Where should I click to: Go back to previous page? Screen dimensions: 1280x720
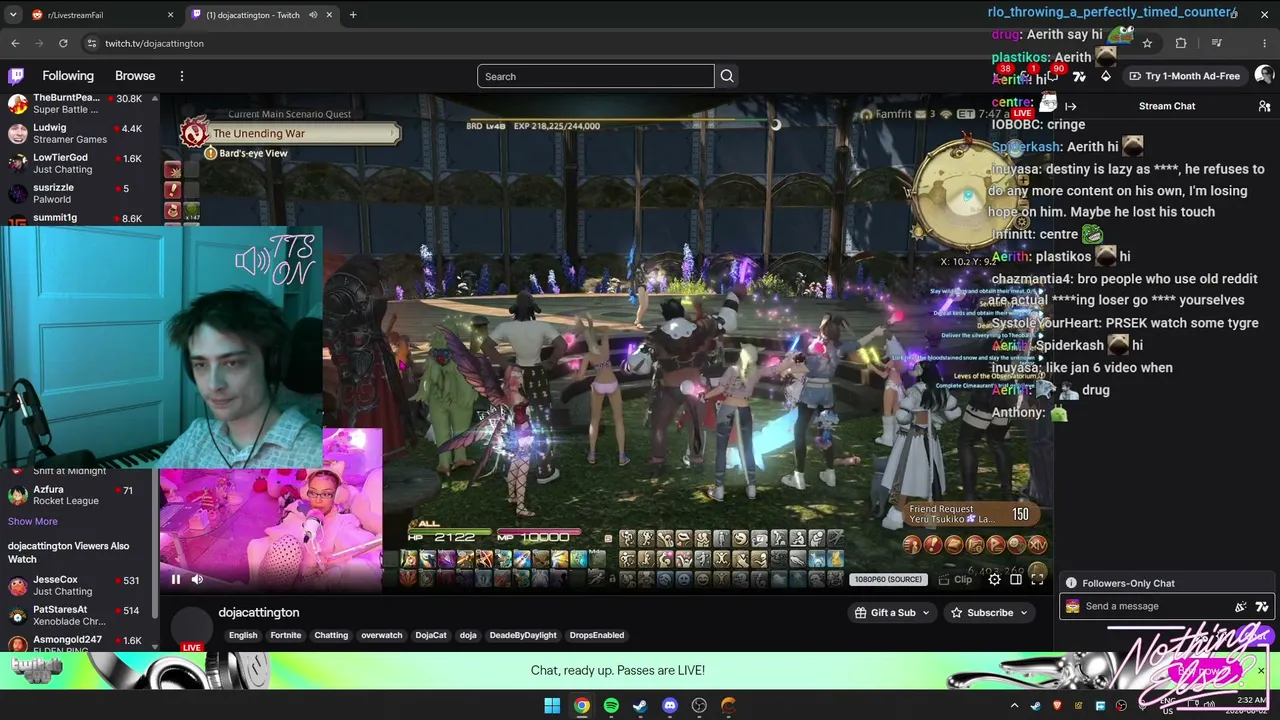[x=15, y=43]
